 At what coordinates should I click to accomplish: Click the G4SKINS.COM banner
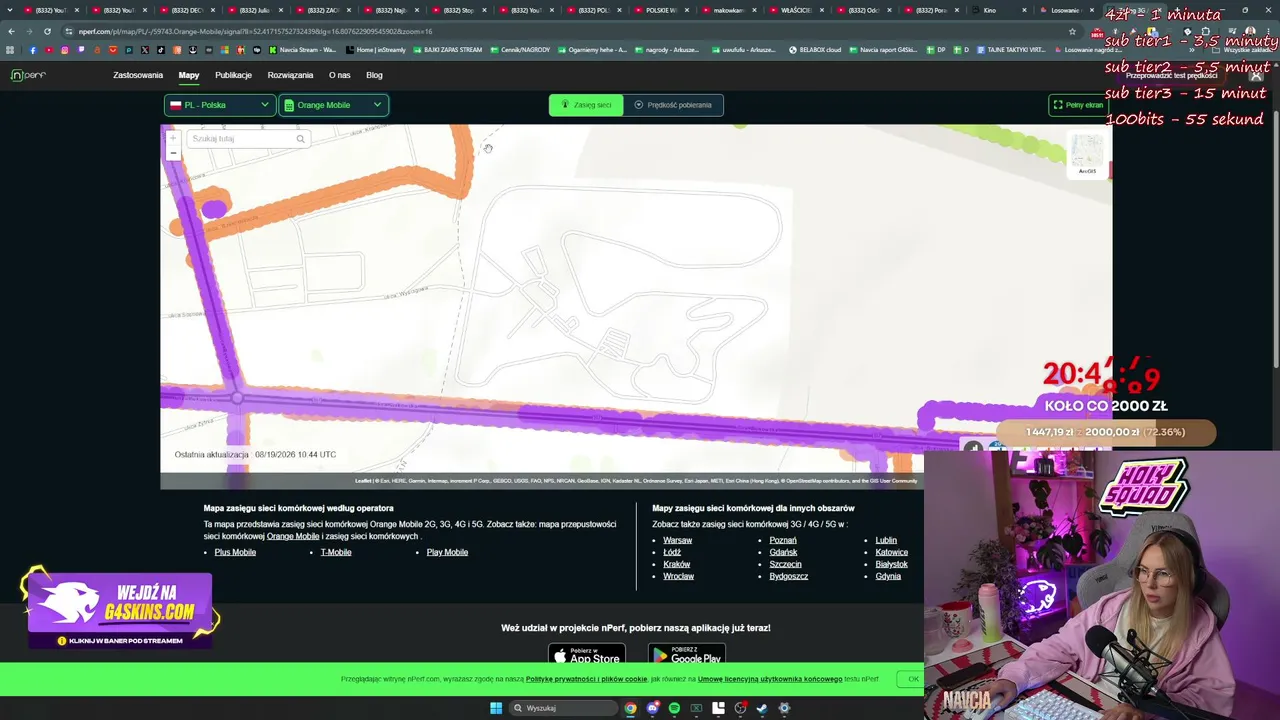(120, 609)
